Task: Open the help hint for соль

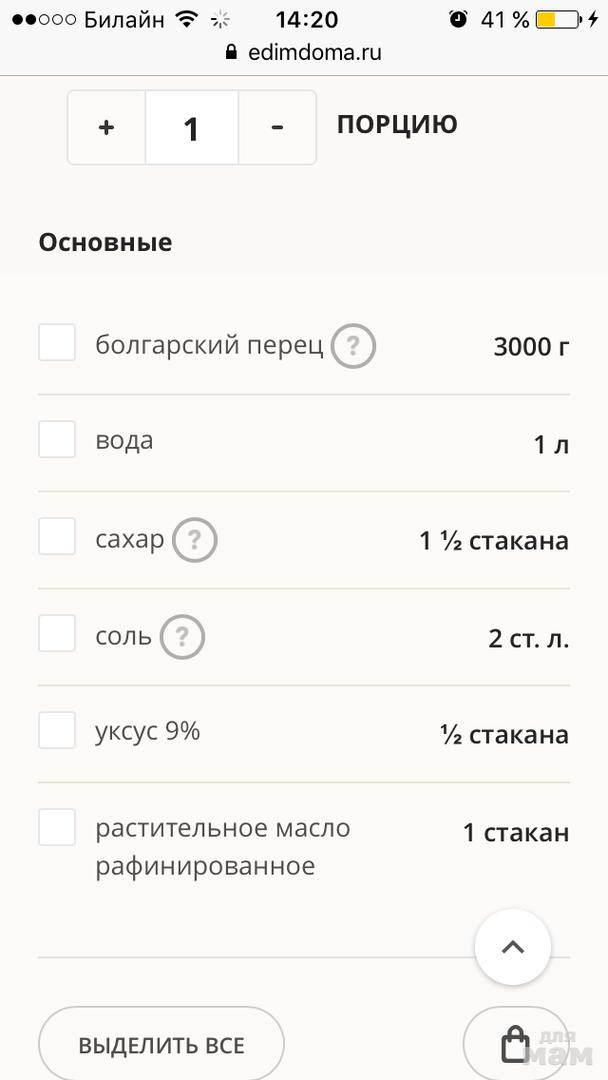Action: [x=182, y=637]
